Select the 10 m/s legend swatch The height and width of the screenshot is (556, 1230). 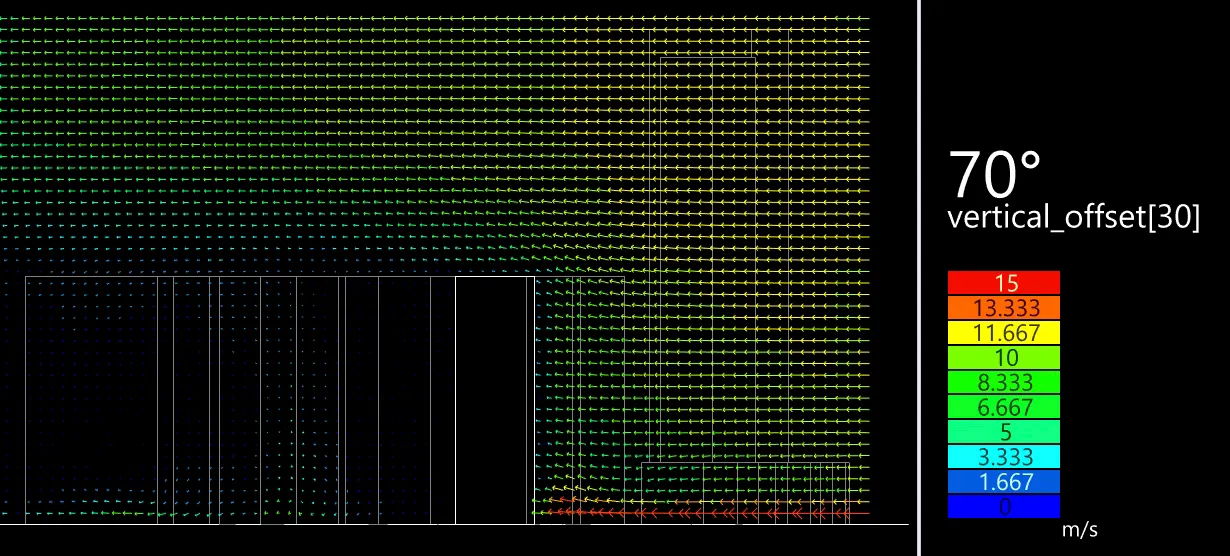click(1004, 357)
